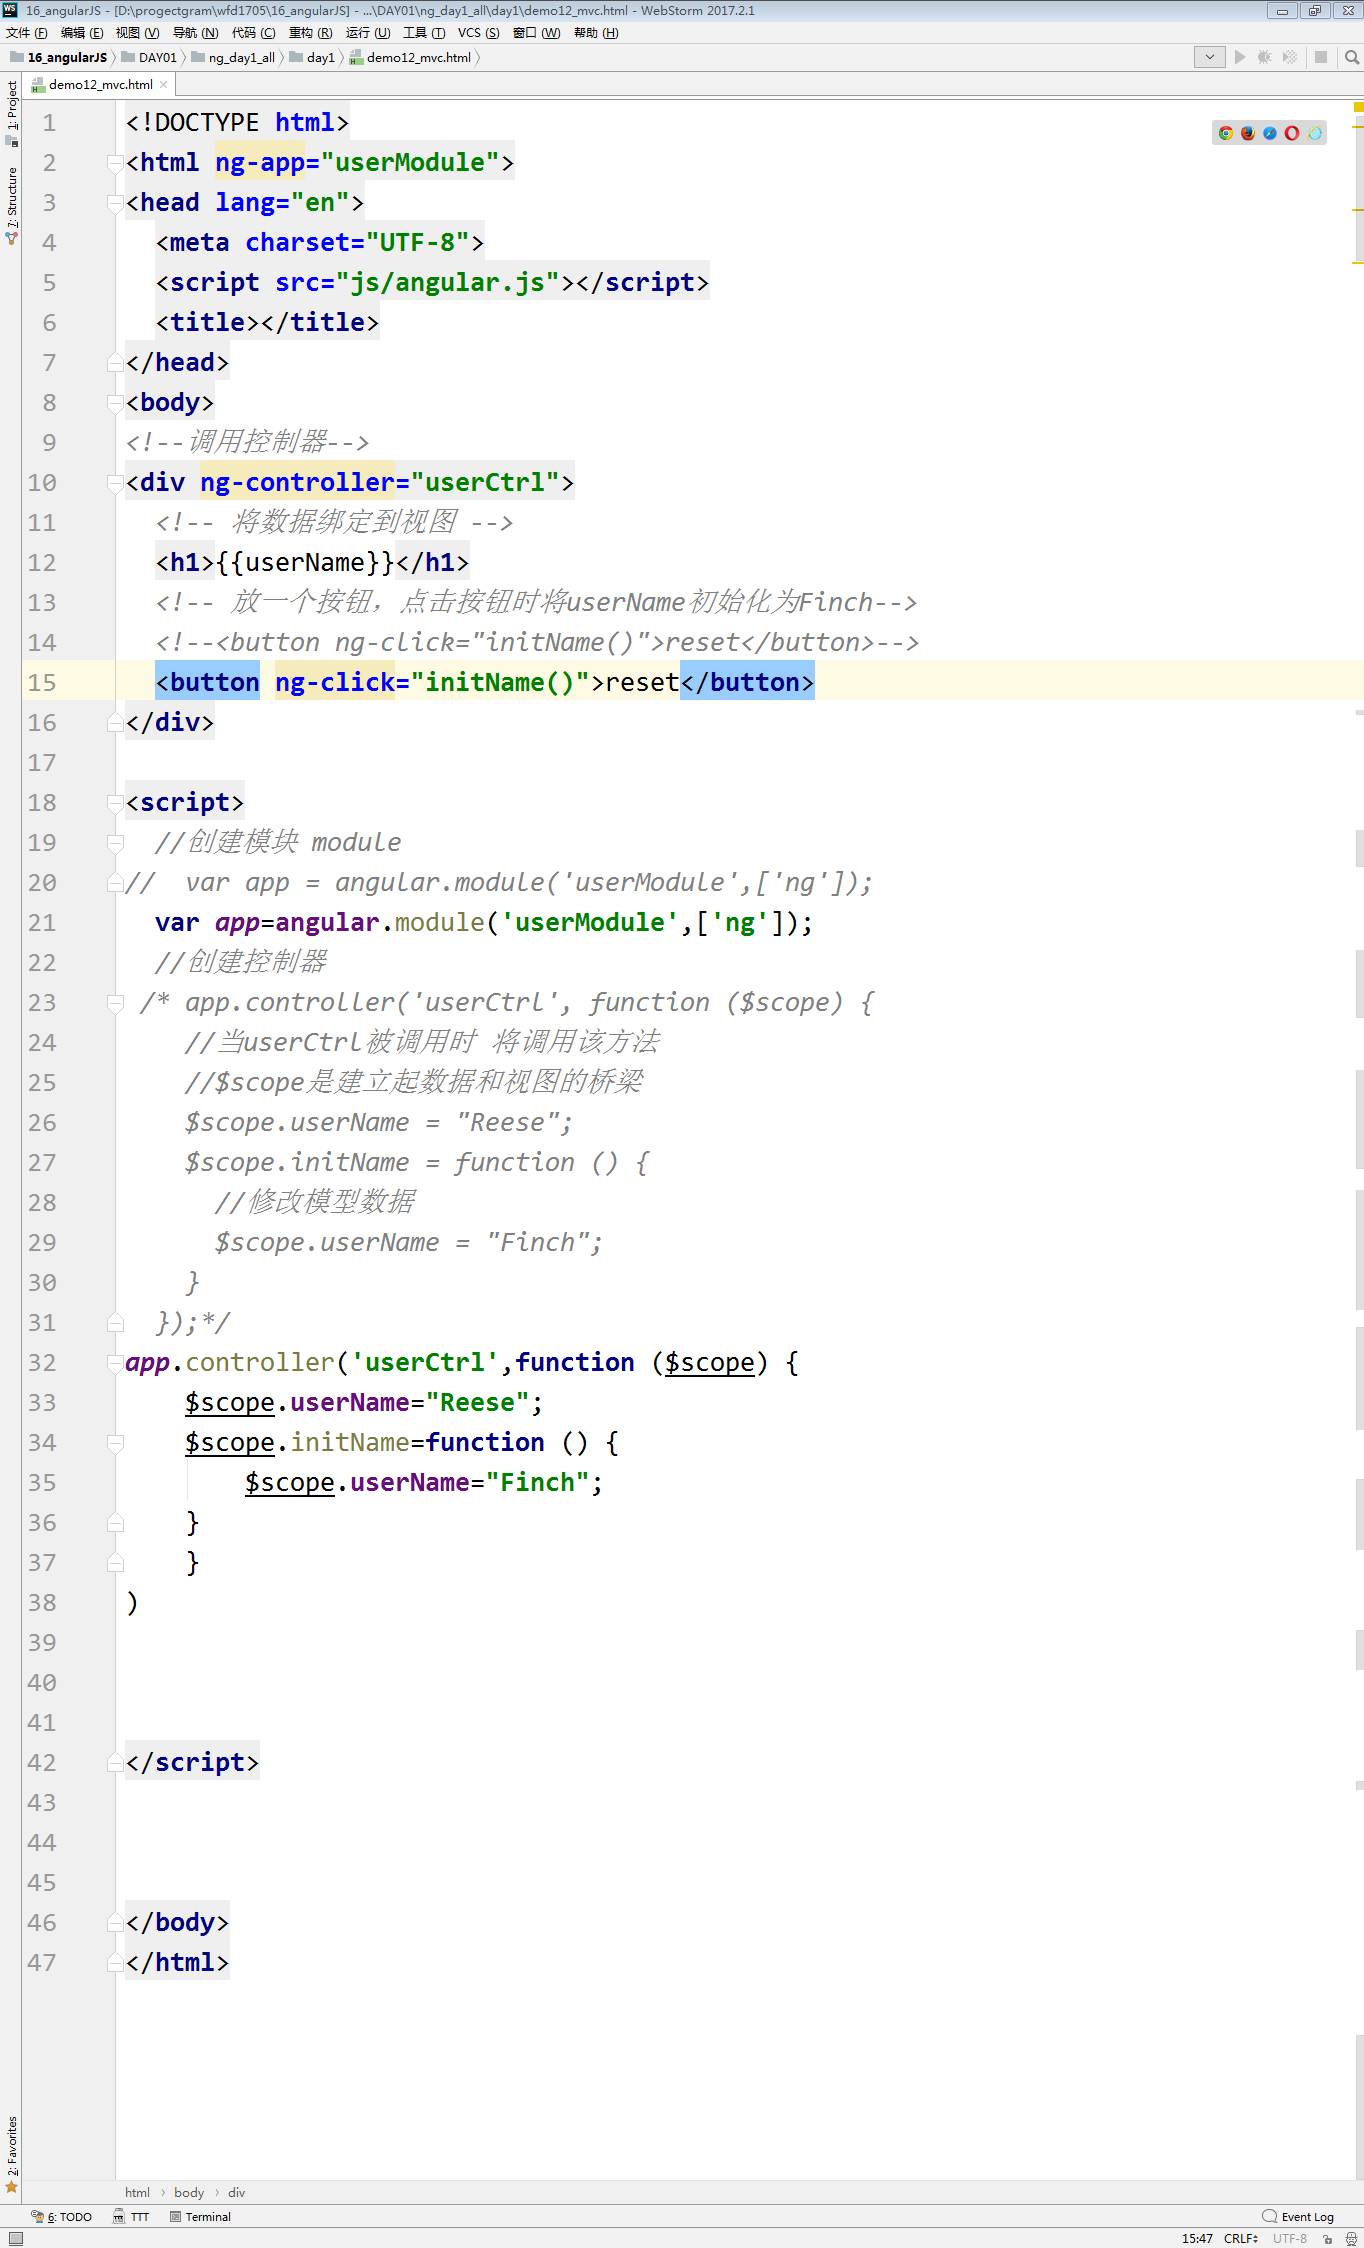
Task: Open the 运行 (U) menu
Action: [368, 33]
